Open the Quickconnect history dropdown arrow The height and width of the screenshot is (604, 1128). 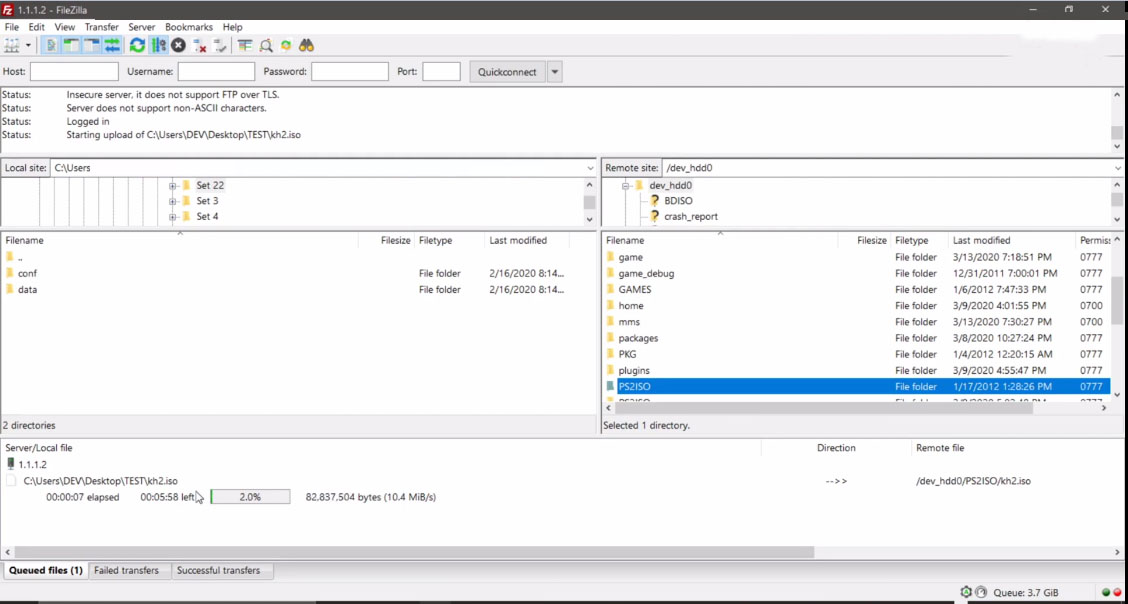(555, 72)
